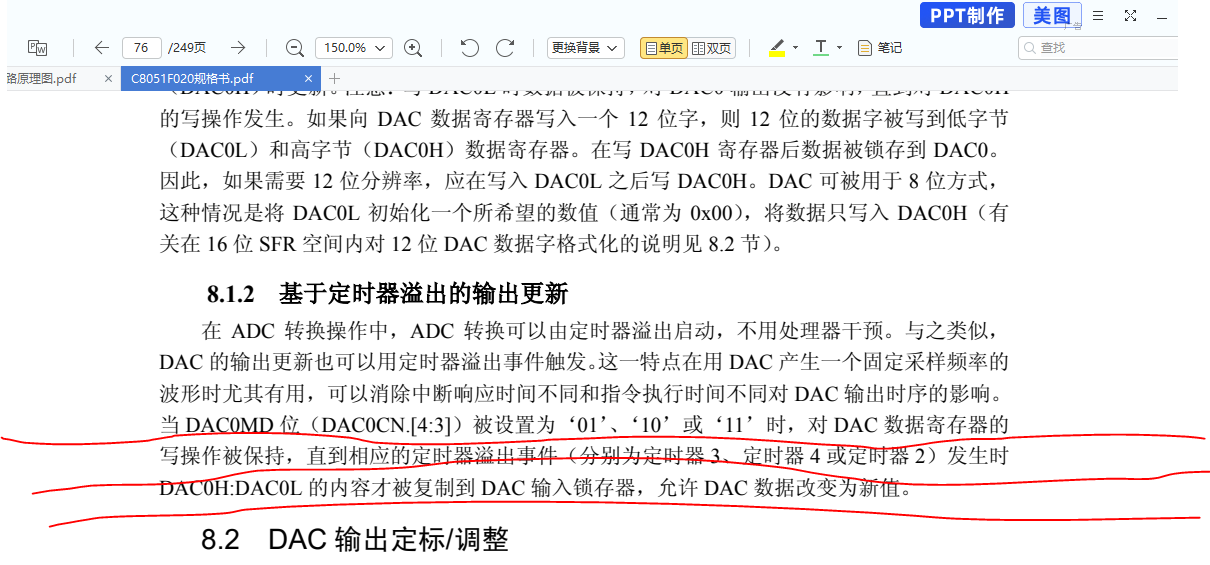The height and width of the screenshot is (565, 1210).
Task: Switch to the 路原理图.pdf tab
Action: tap(42, 78)
